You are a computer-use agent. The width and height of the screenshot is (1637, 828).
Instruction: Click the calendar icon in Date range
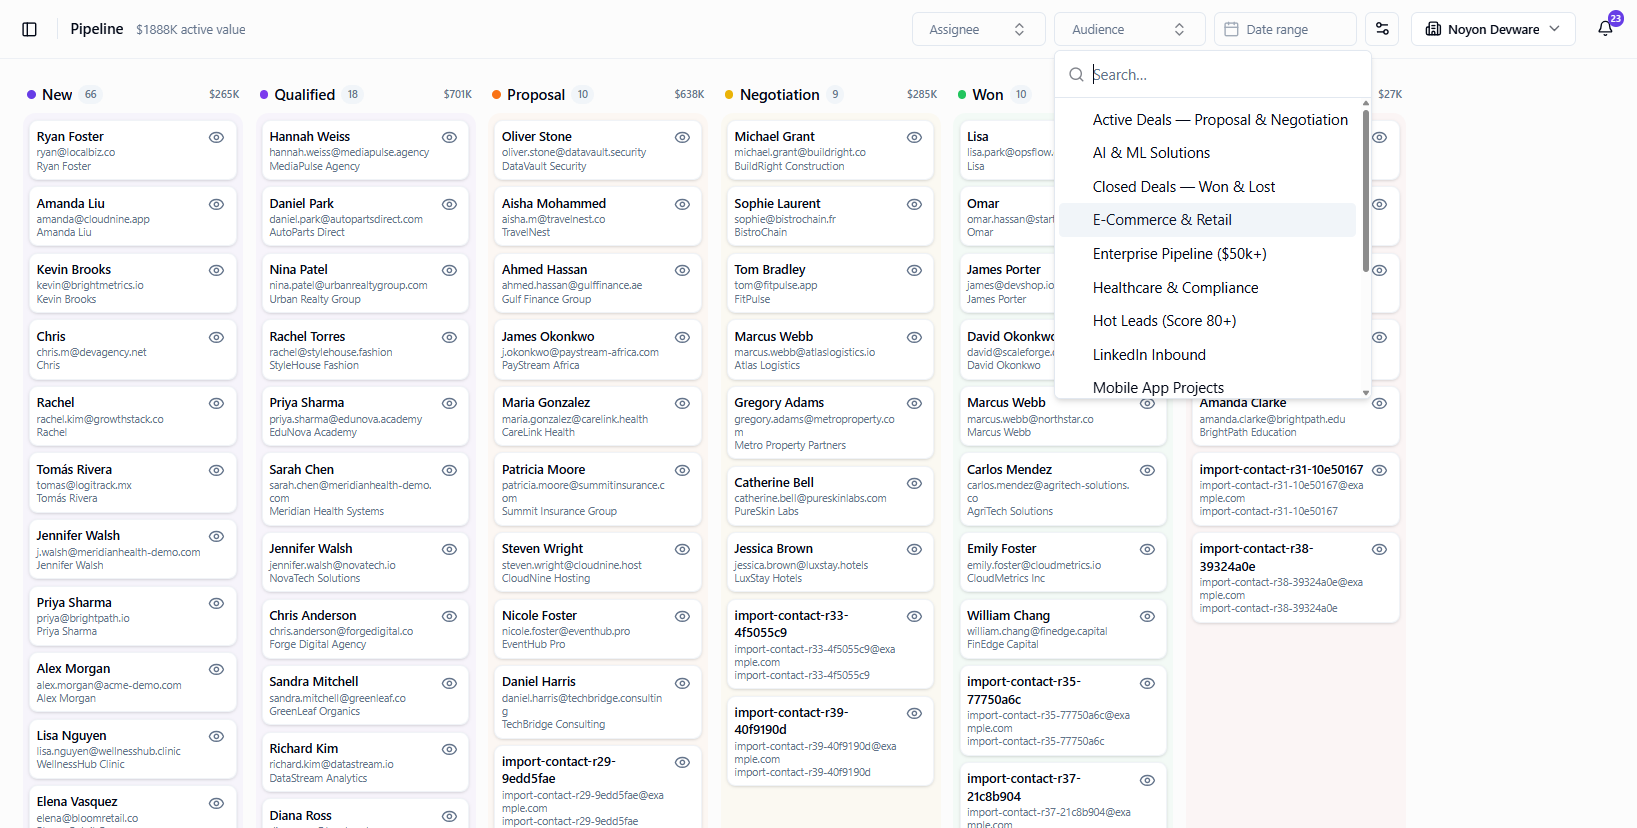tap(1232, 29)
